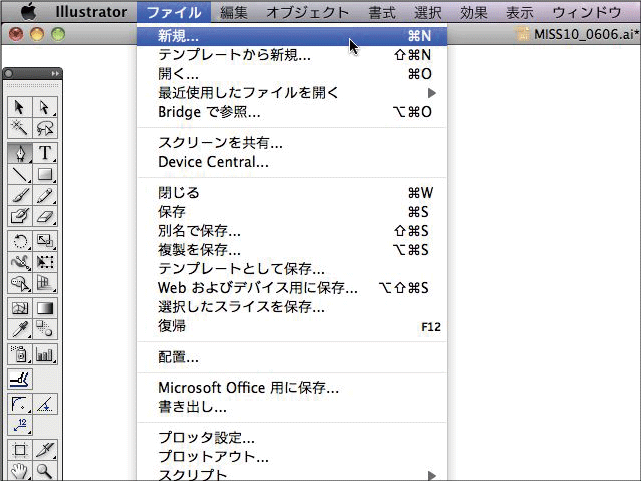Image resolution: width=641 pixels, height=481 pixels.
Task: Open the Apple menu
Action: [x=27, y=12]
